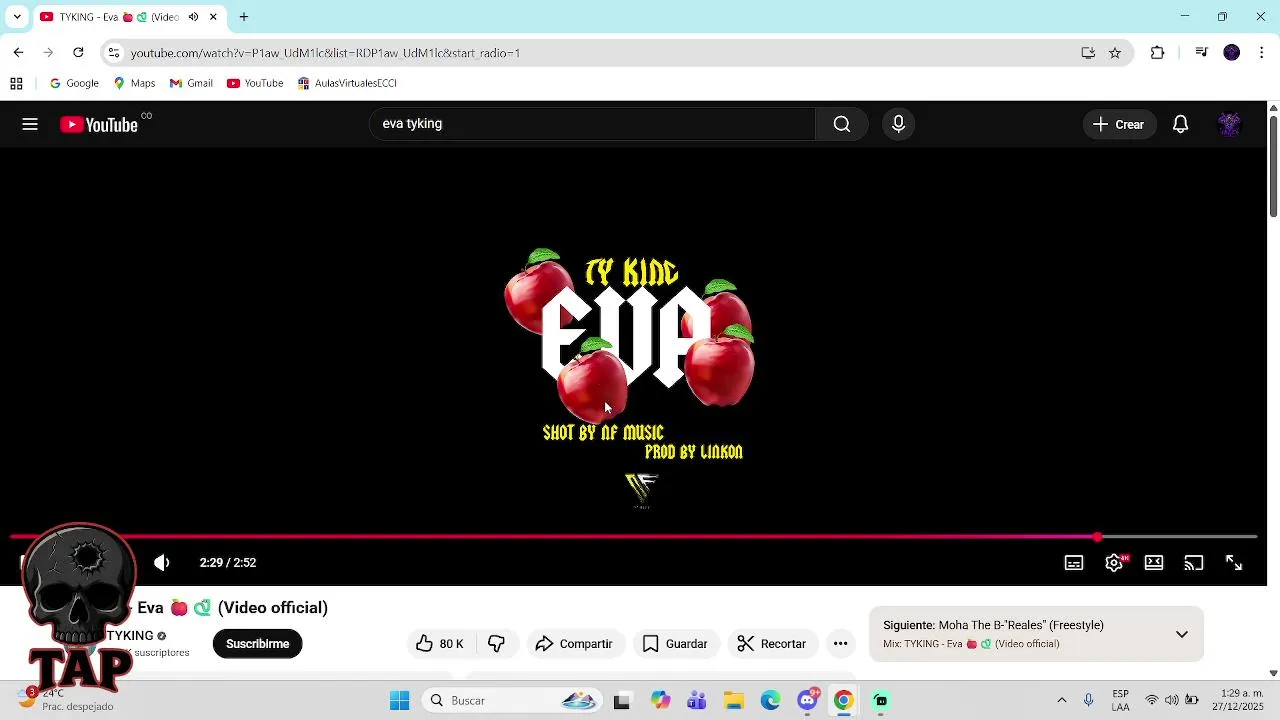Clip the video with Recortar

tap(772, 644)
